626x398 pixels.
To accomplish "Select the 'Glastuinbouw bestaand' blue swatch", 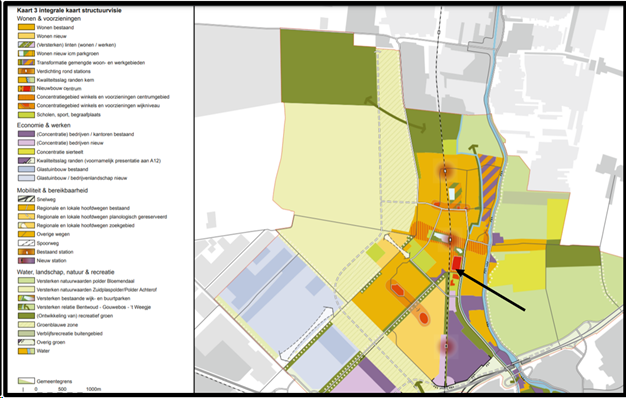I will tap(26, 170).
